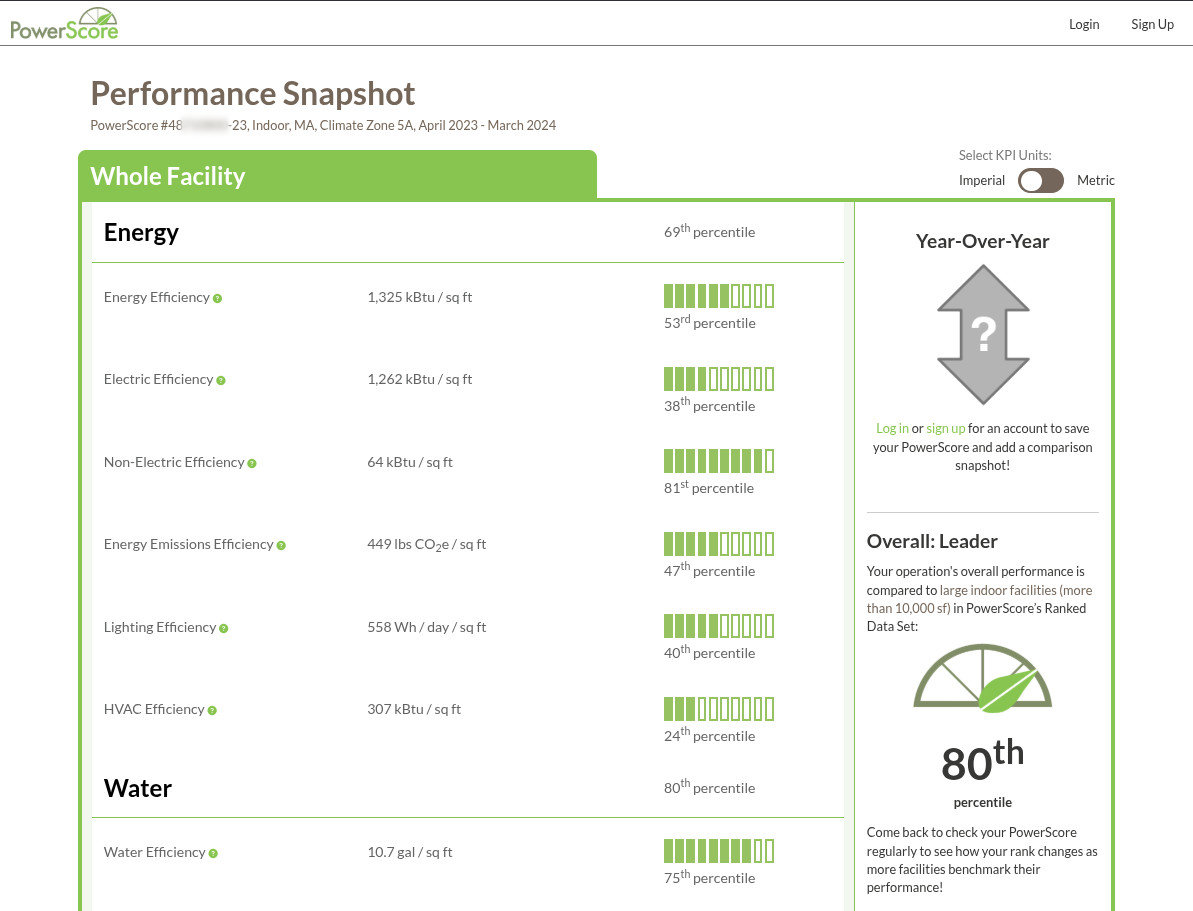Image resolution: width=1193 pixels, height=911 pixels.
Task: Click the 'Select KPI Units:' label
Action: [x=1004, y=155]
